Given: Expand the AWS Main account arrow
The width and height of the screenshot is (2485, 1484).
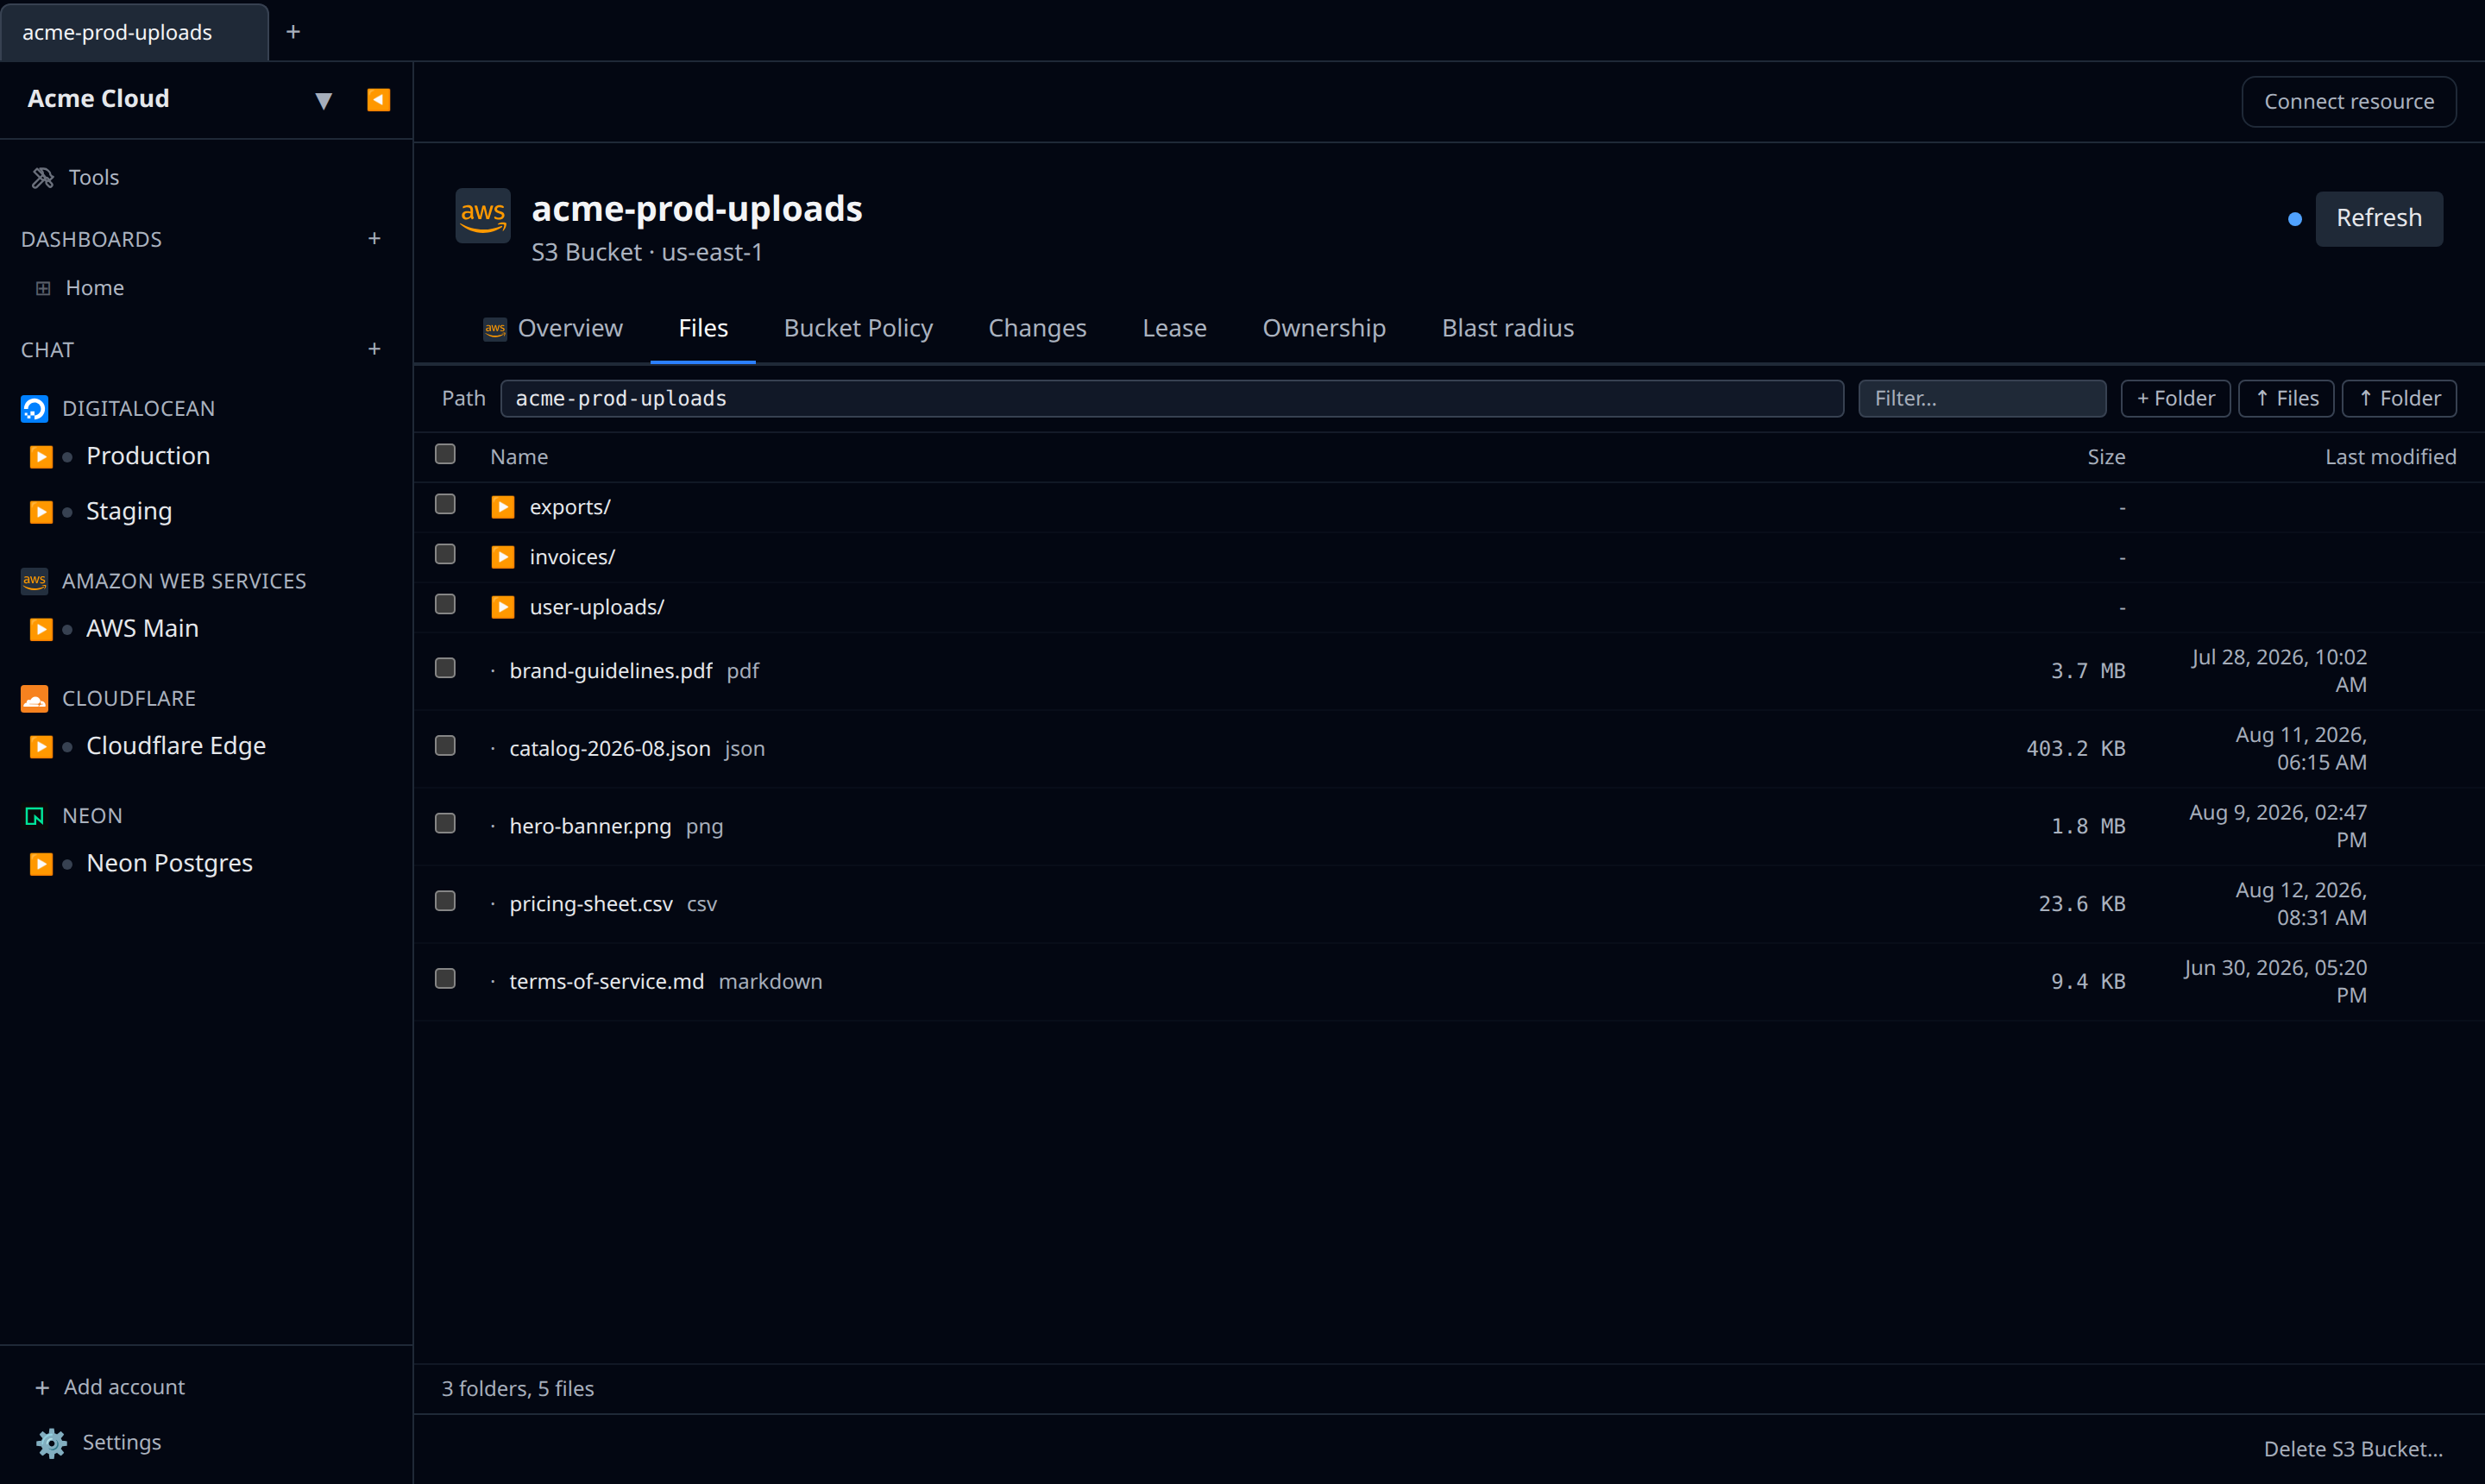Looking at the screenshot, I should click(41, 629).
